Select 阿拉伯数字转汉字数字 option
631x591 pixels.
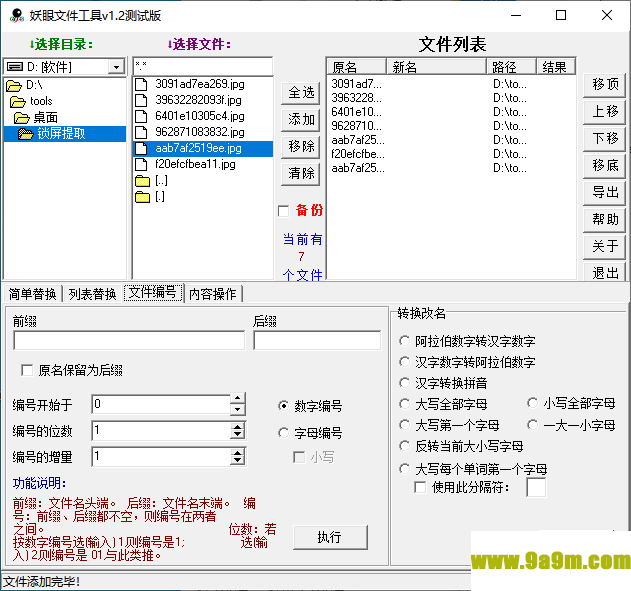pyautogui.click(x=404, y=341)
